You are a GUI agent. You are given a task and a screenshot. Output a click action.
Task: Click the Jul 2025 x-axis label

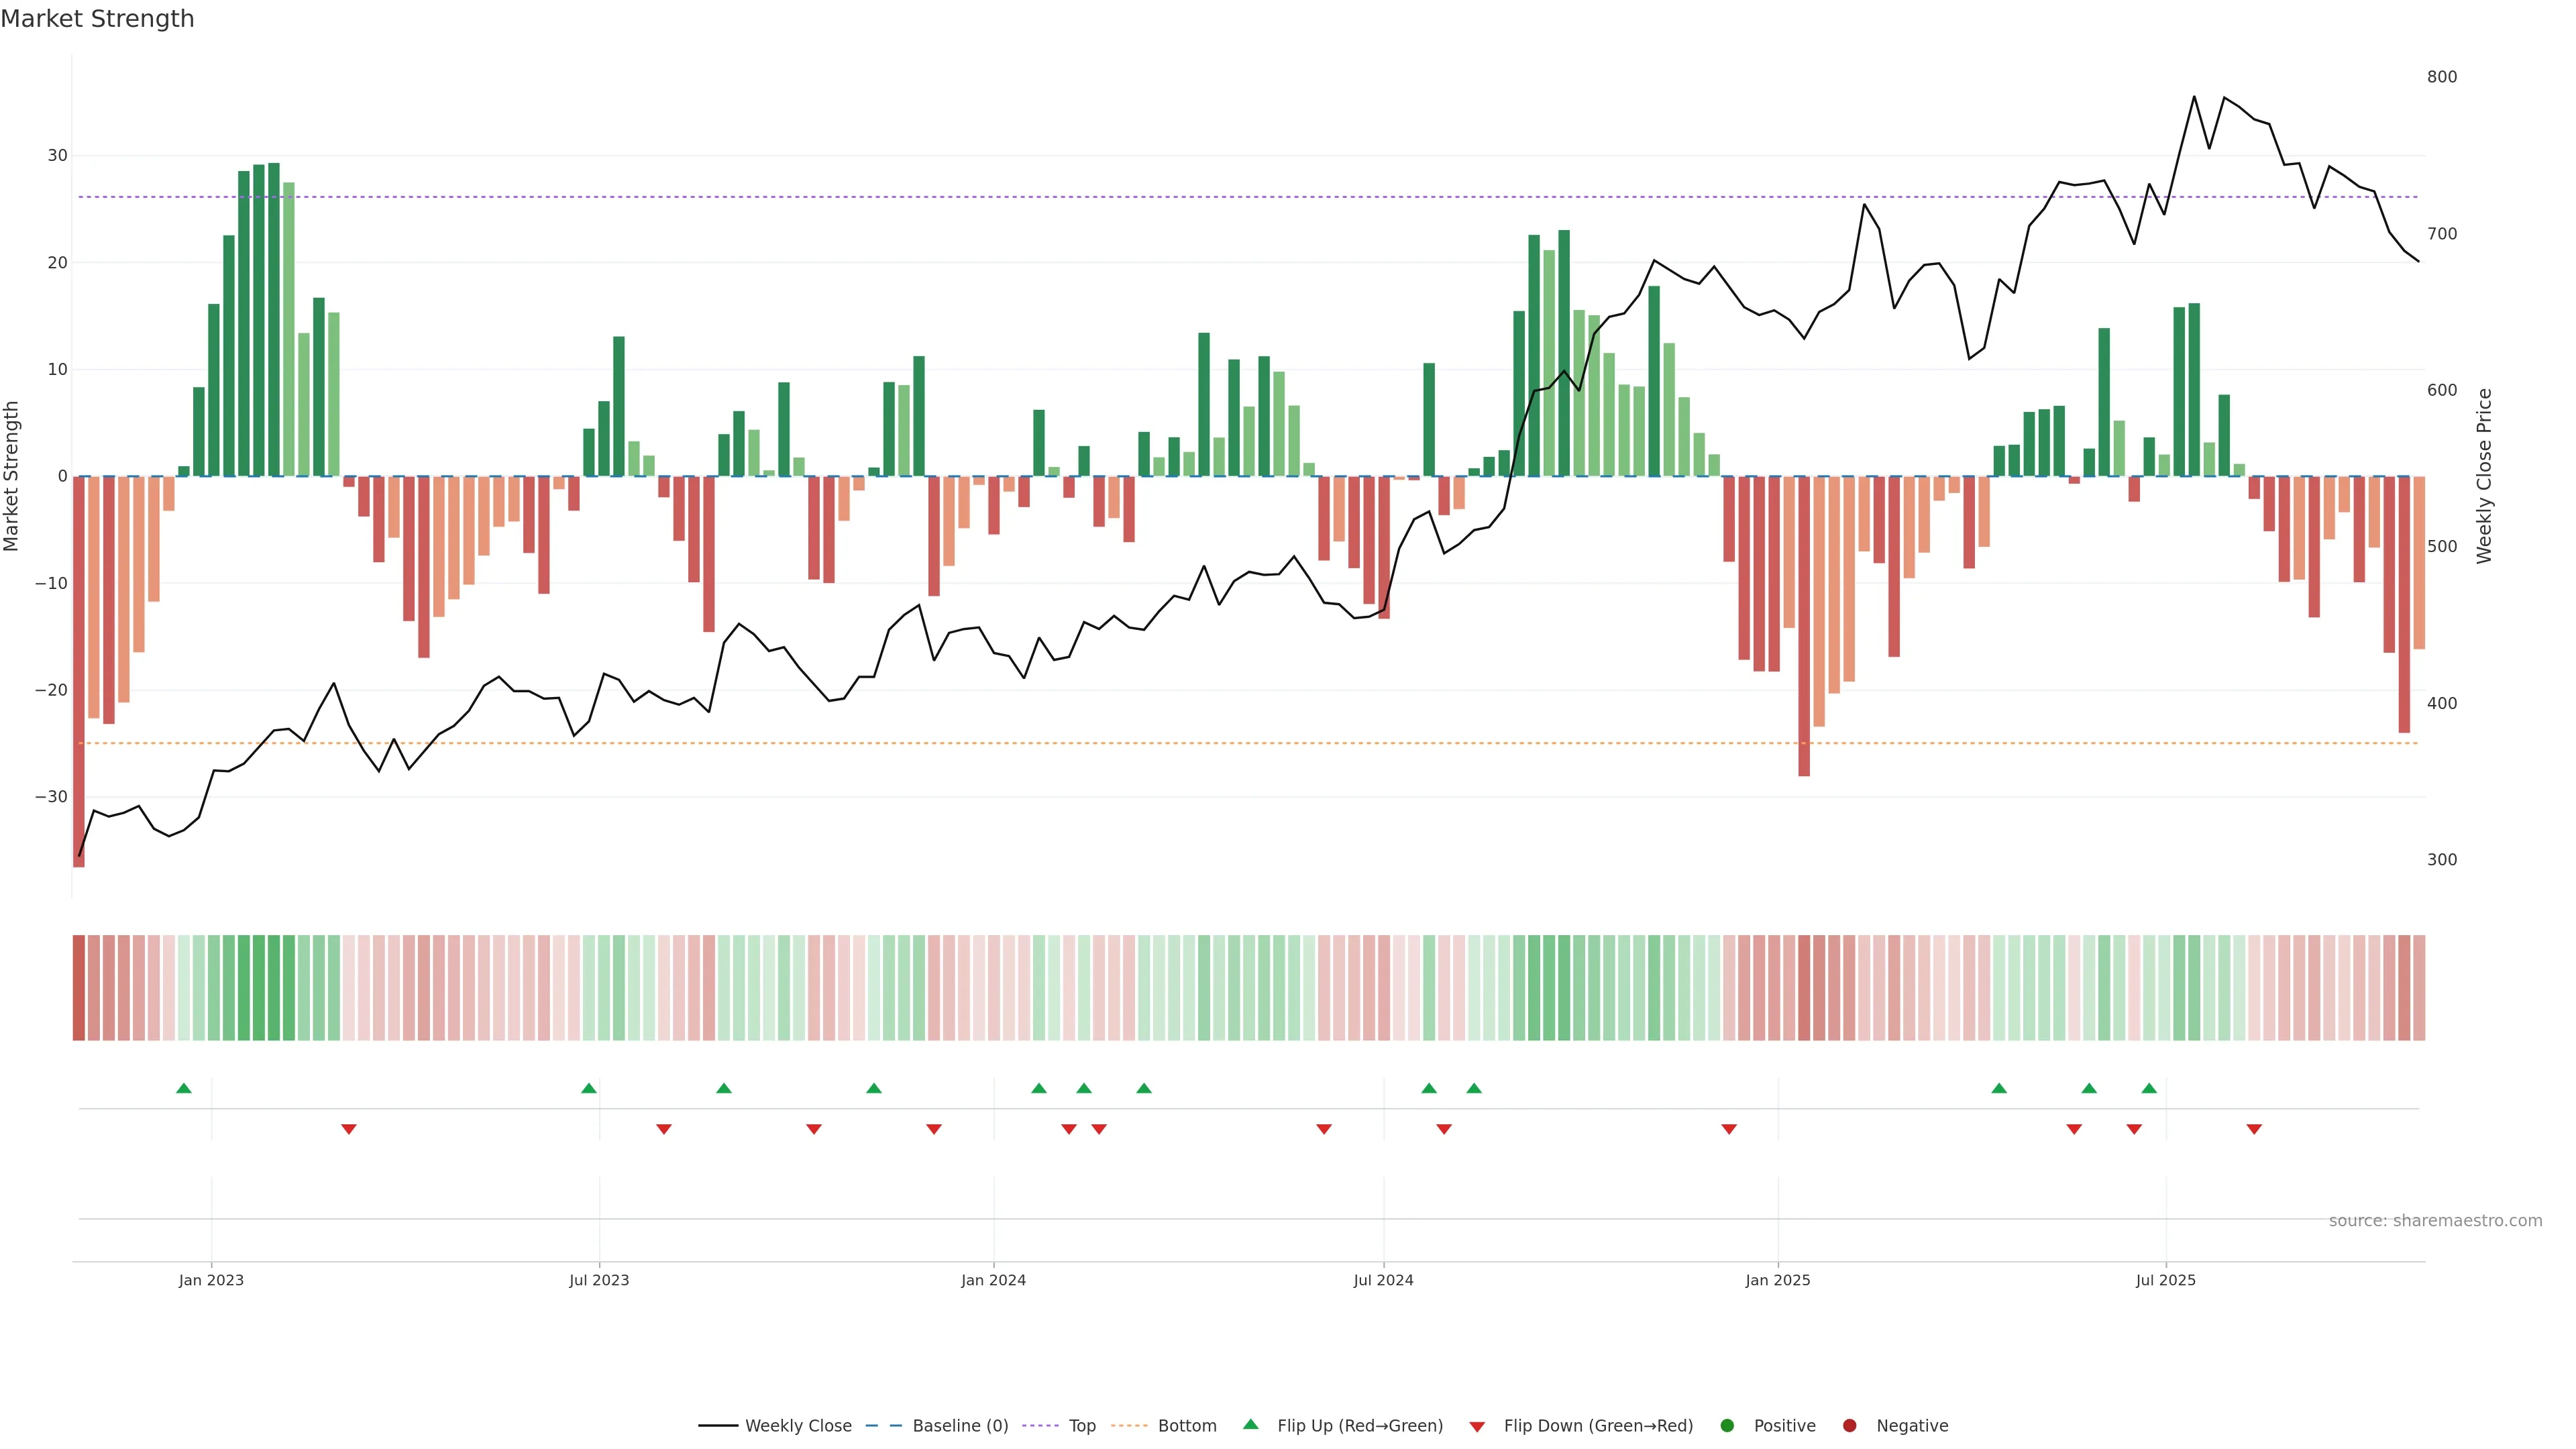click(2165, 1280)
